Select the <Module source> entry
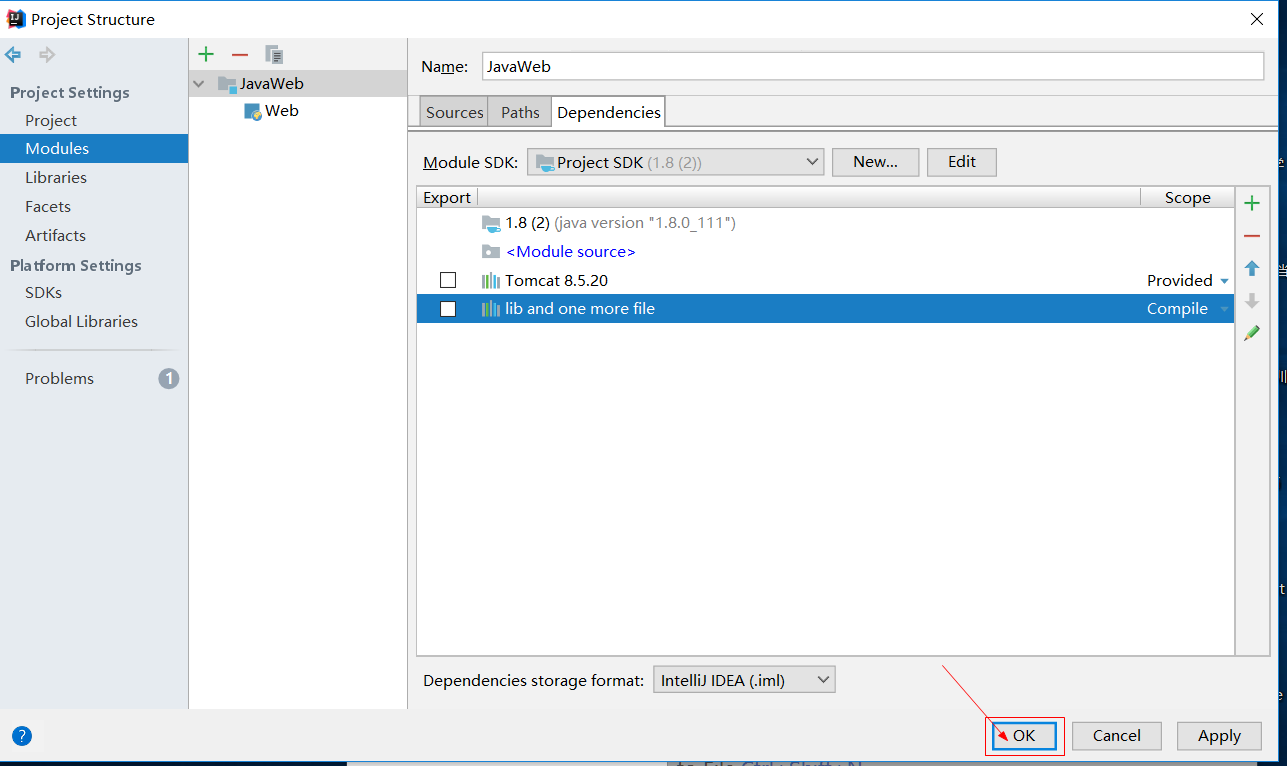The width and height of the screenshot is (1287, 766). (x=571, y=252)
